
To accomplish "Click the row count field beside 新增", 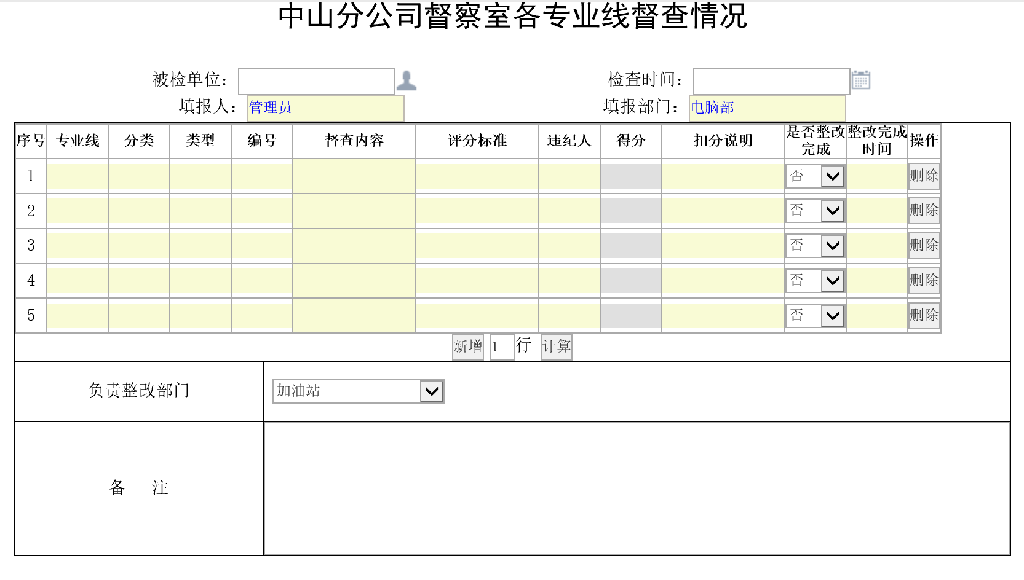I will click(501, 347).
